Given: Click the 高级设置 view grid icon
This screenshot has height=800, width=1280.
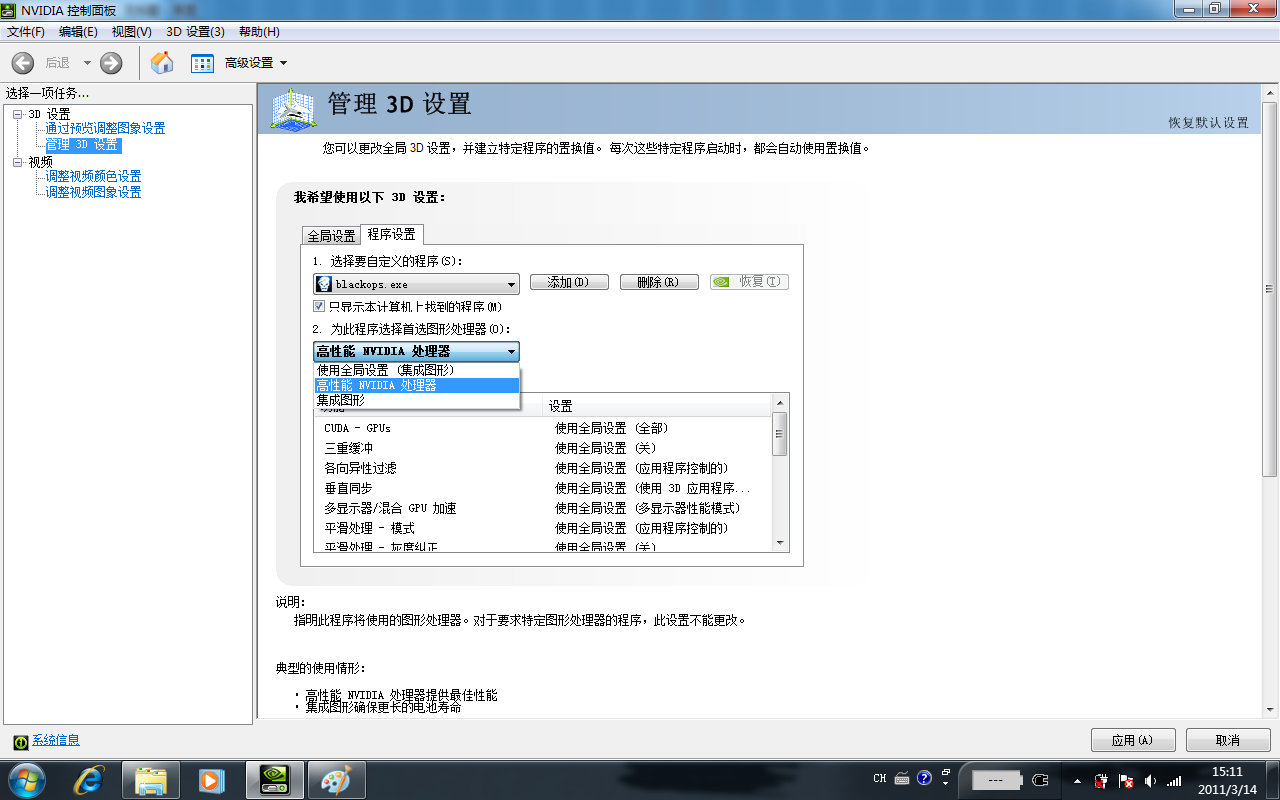Looking at the screenshot, I should click(x=202, y=63).
